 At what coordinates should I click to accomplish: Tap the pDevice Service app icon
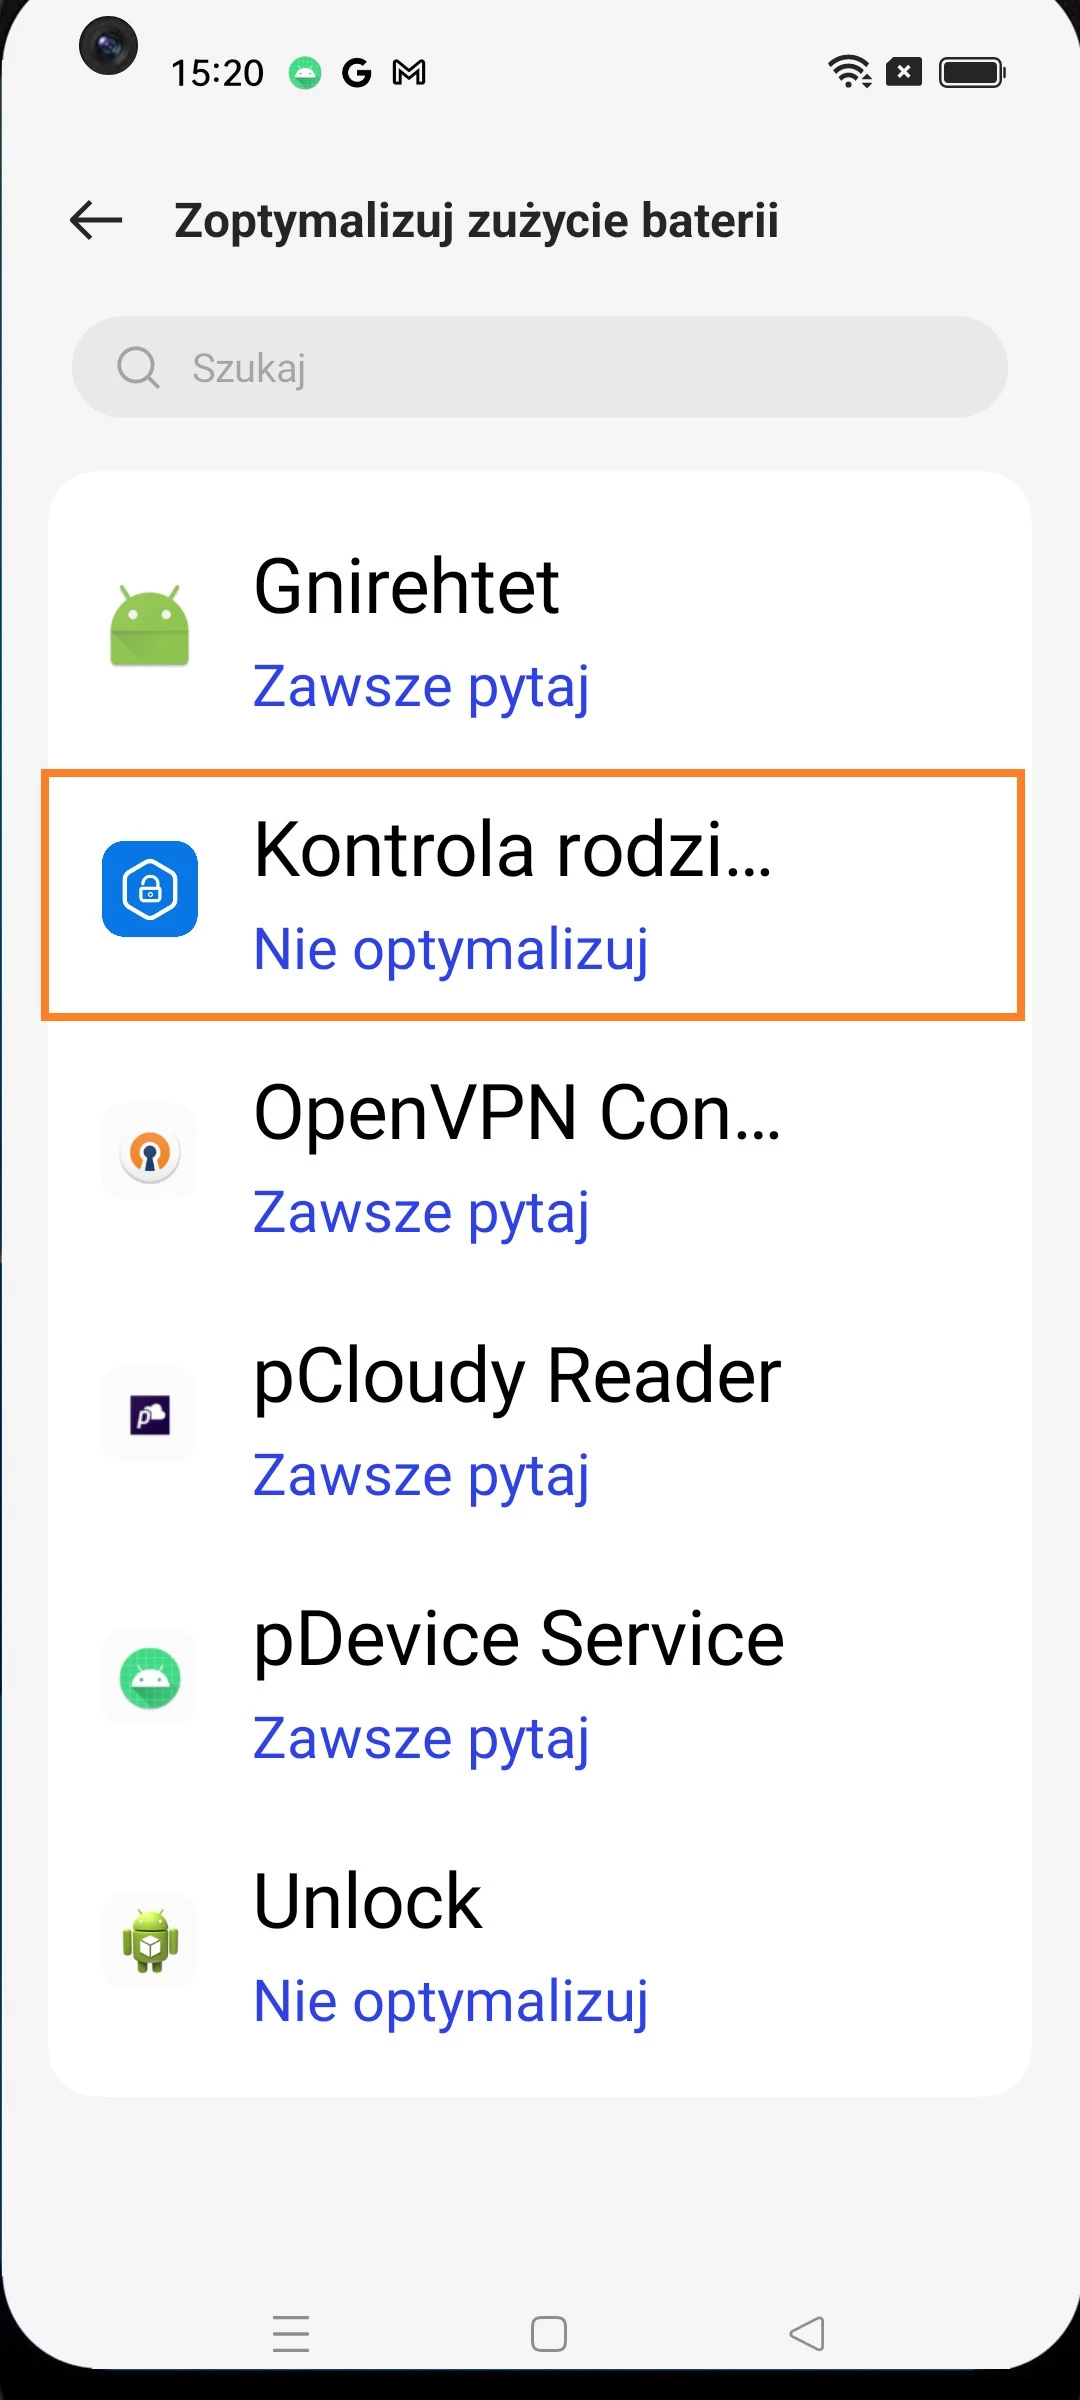click(x=150, y=1678)
